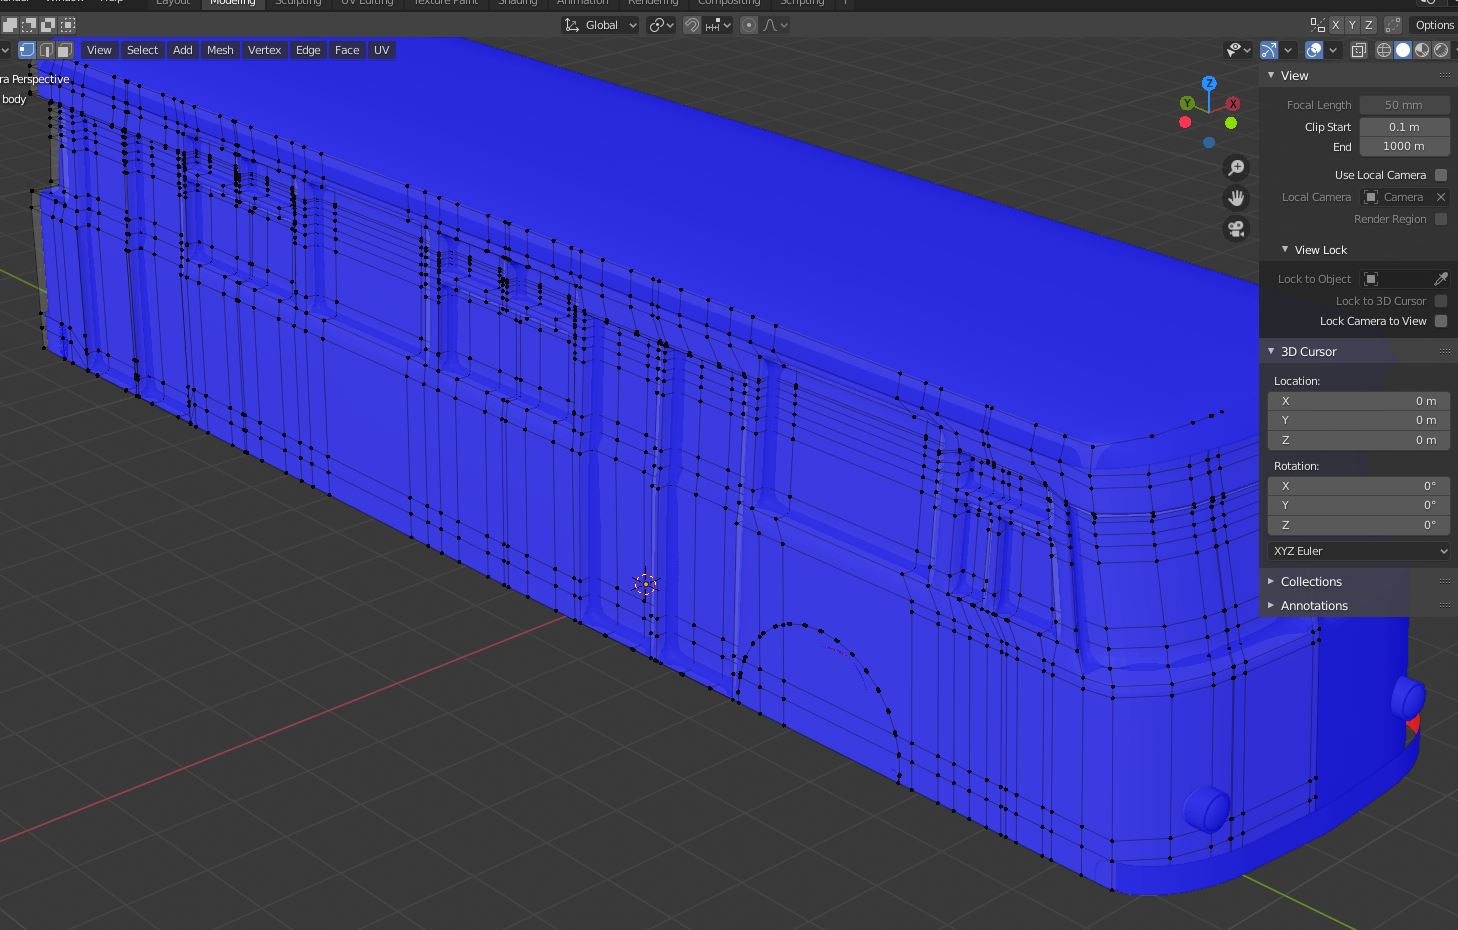Open the Mesh menu
The image size is (1458, 930).
[220, 50]
